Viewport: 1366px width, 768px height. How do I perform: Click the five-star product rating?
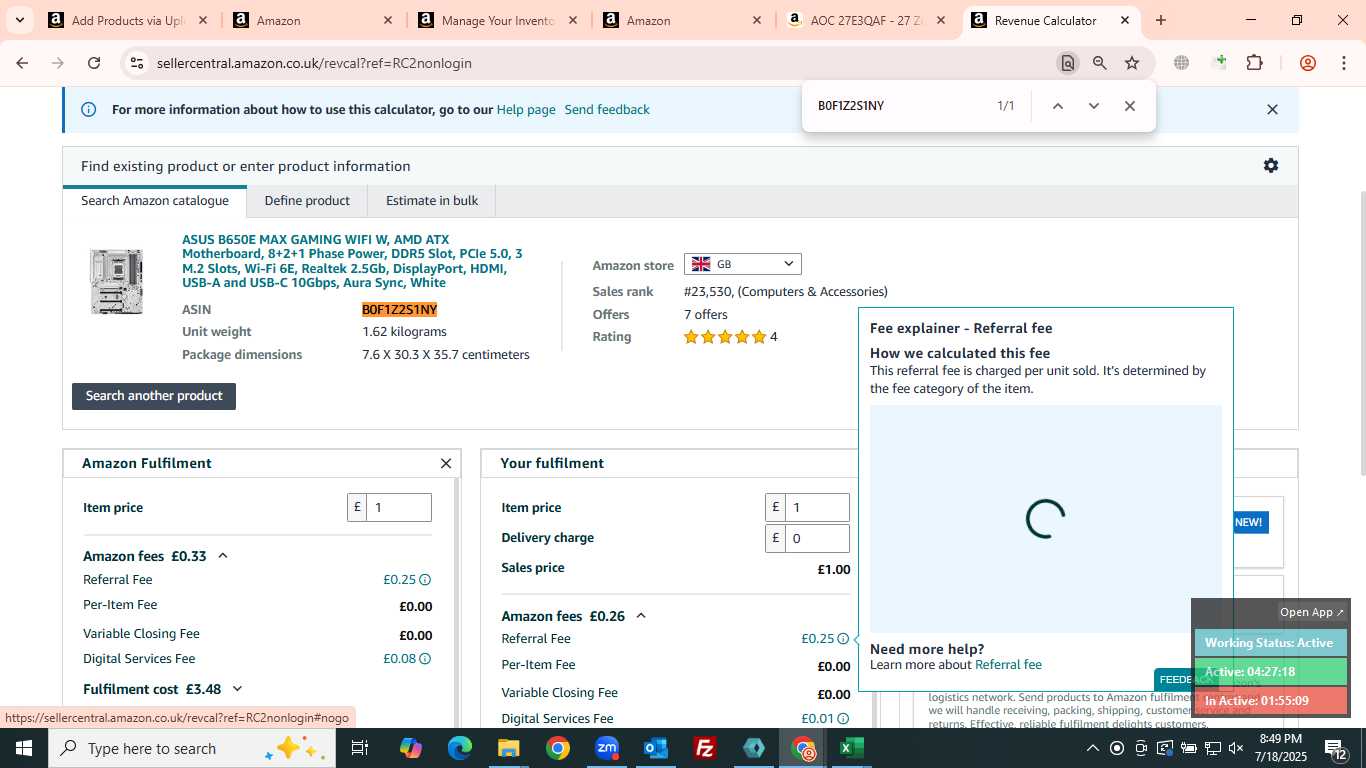coord(725,337)
